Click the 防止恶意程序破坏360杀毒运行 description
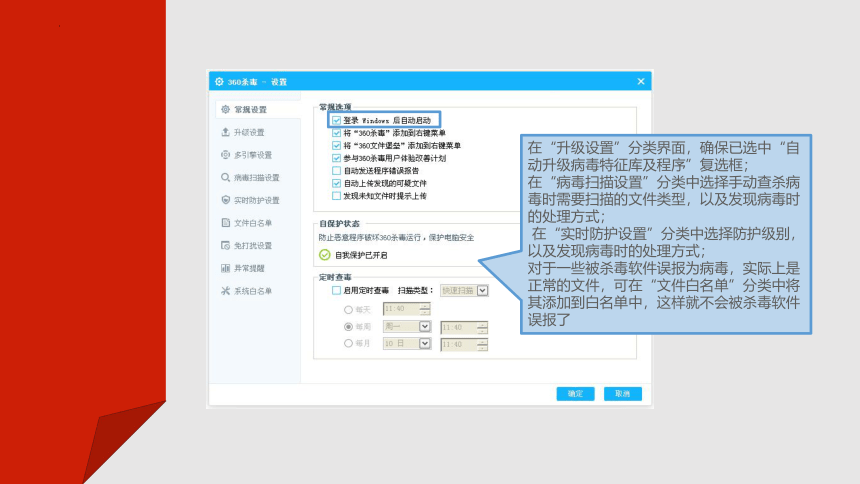The height and width of the screenshot is (484, 860). (x=396, y=238)
